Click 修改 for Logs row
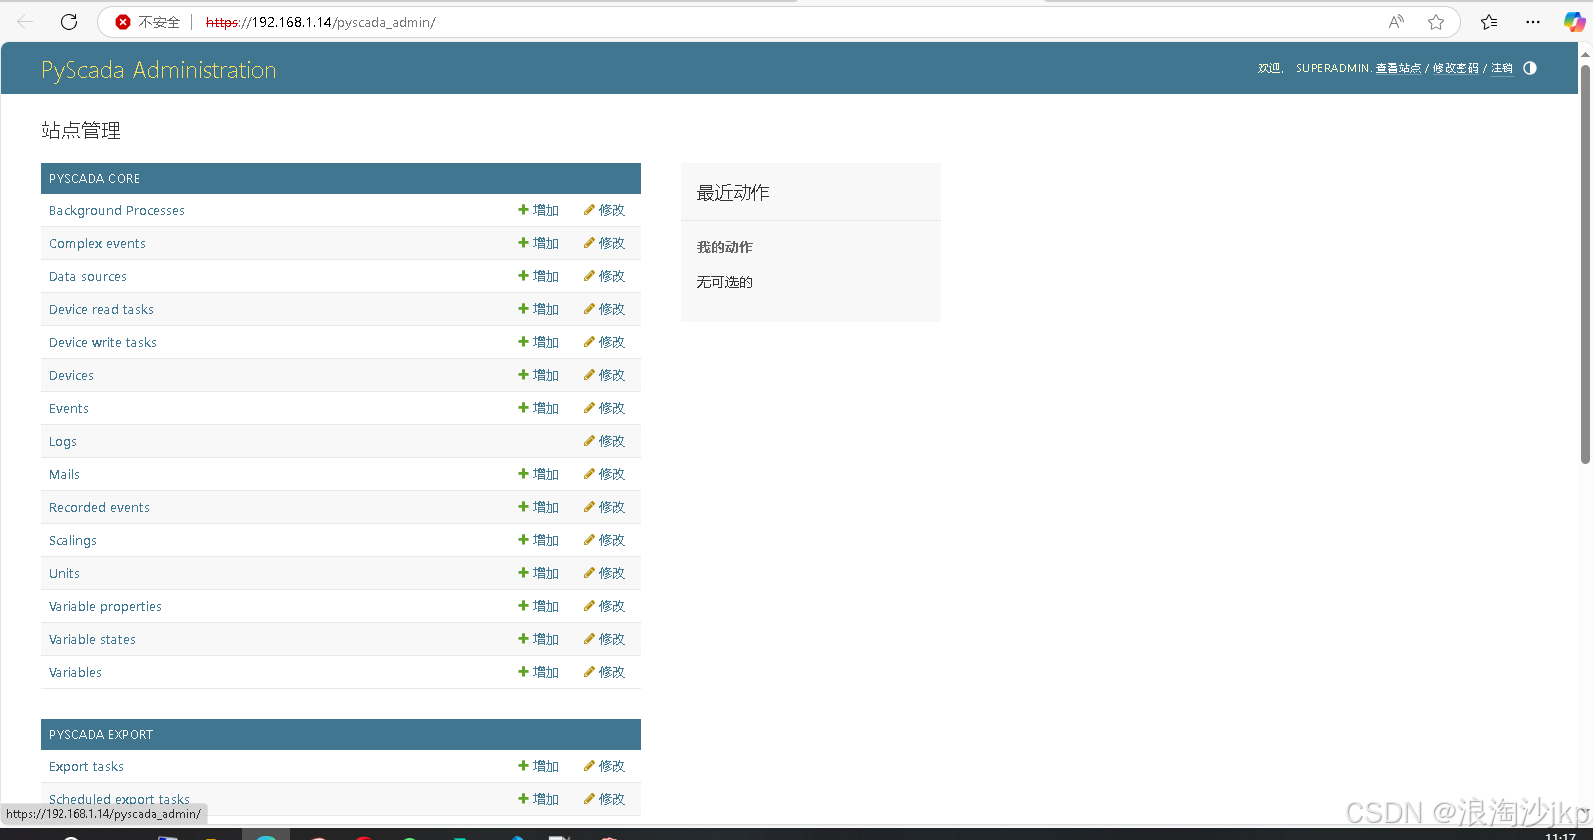The width and height of the screenshot is (1593, 840). (604, 441)
